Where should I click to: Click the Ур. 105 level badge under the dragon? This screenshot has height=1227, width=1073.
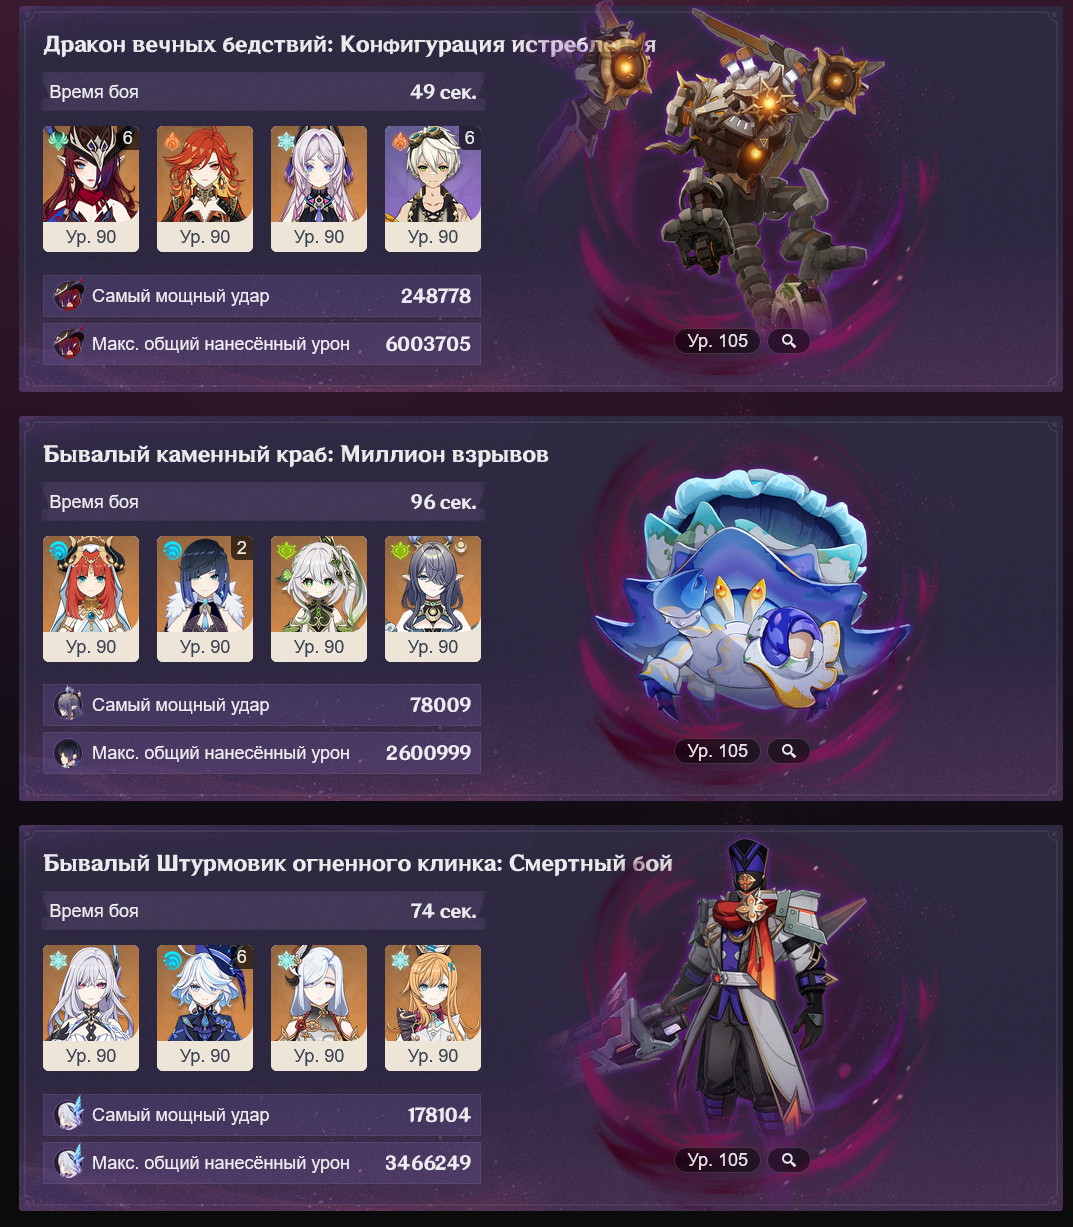[x=718, y=341]
